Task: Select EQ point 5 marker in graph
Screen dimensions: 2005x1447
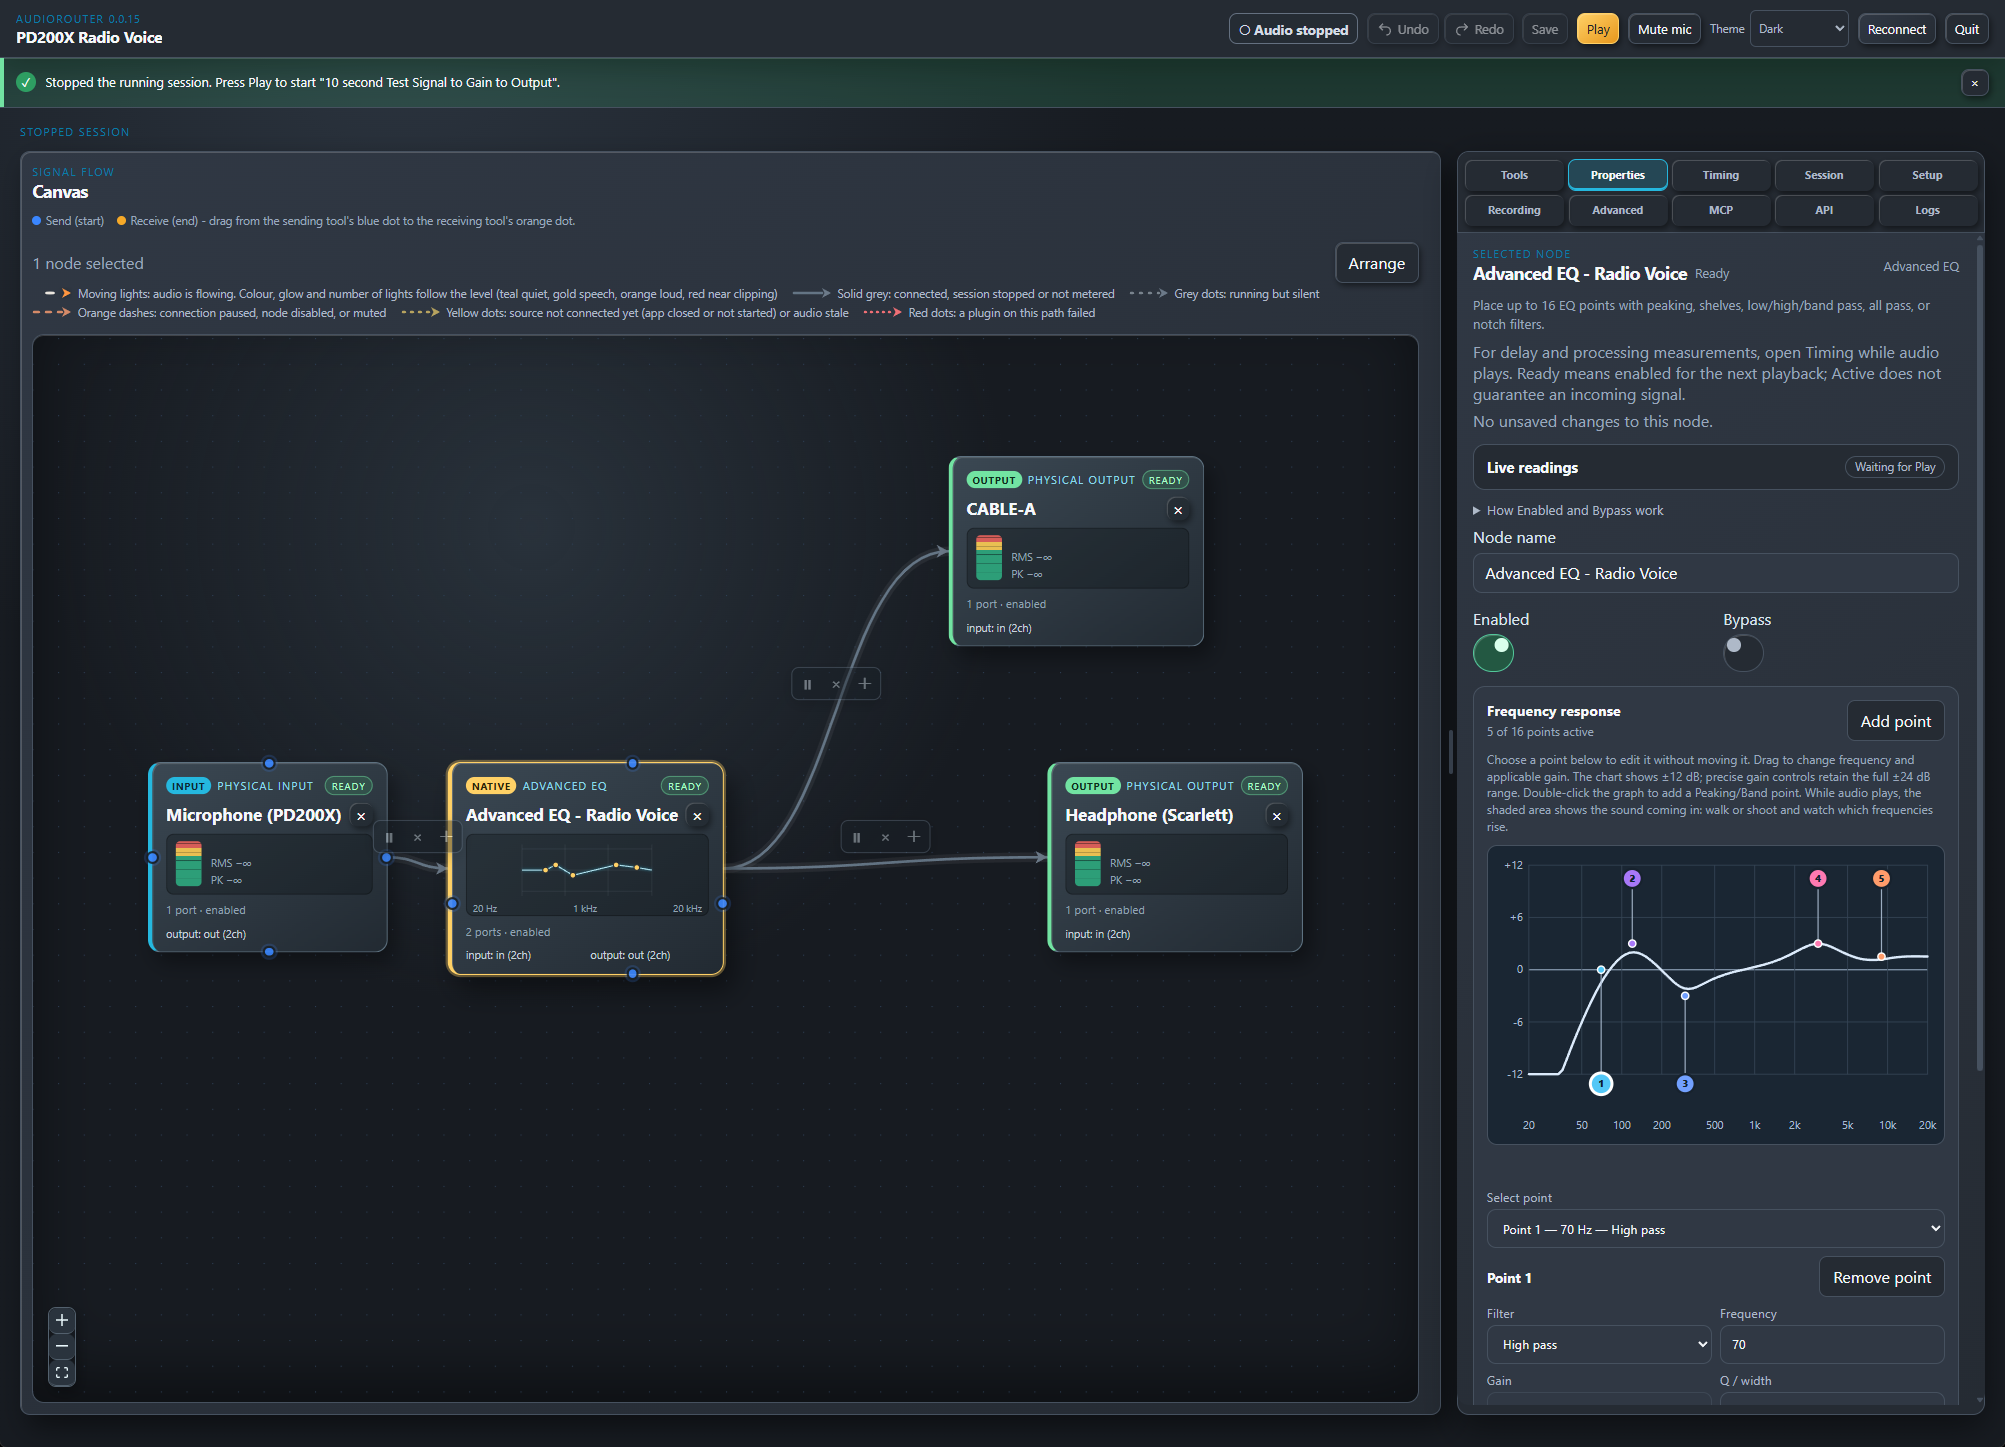Action: (1881, 878)
